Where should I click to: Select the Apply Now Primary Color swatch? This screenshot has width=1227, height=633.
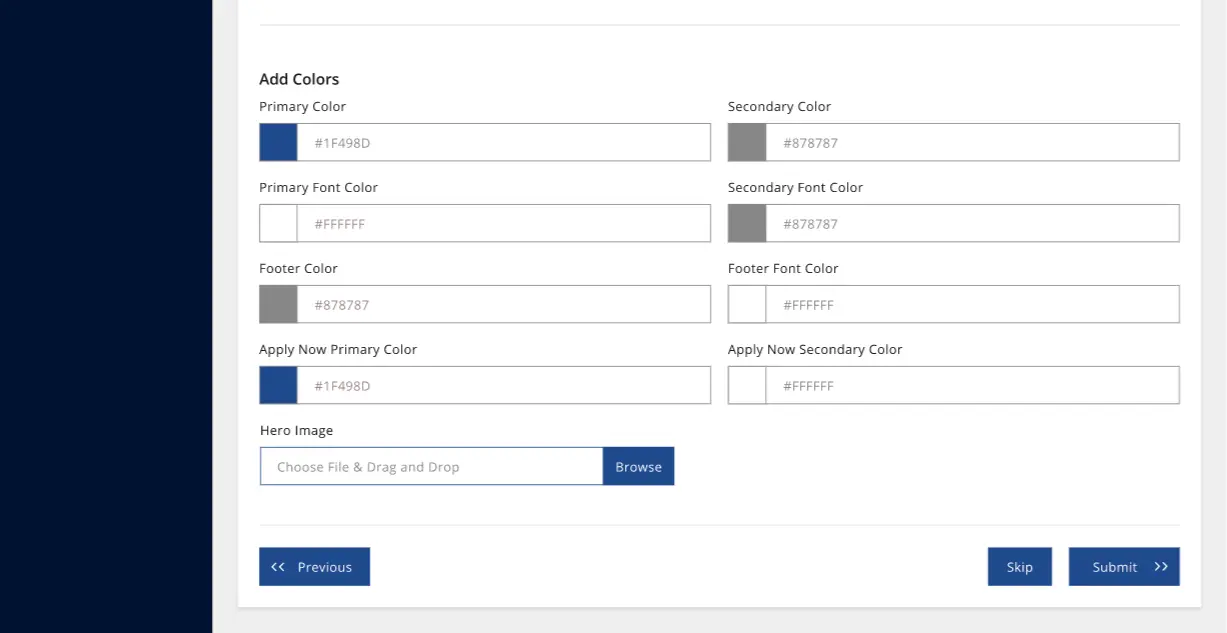(x=278, y=385)
